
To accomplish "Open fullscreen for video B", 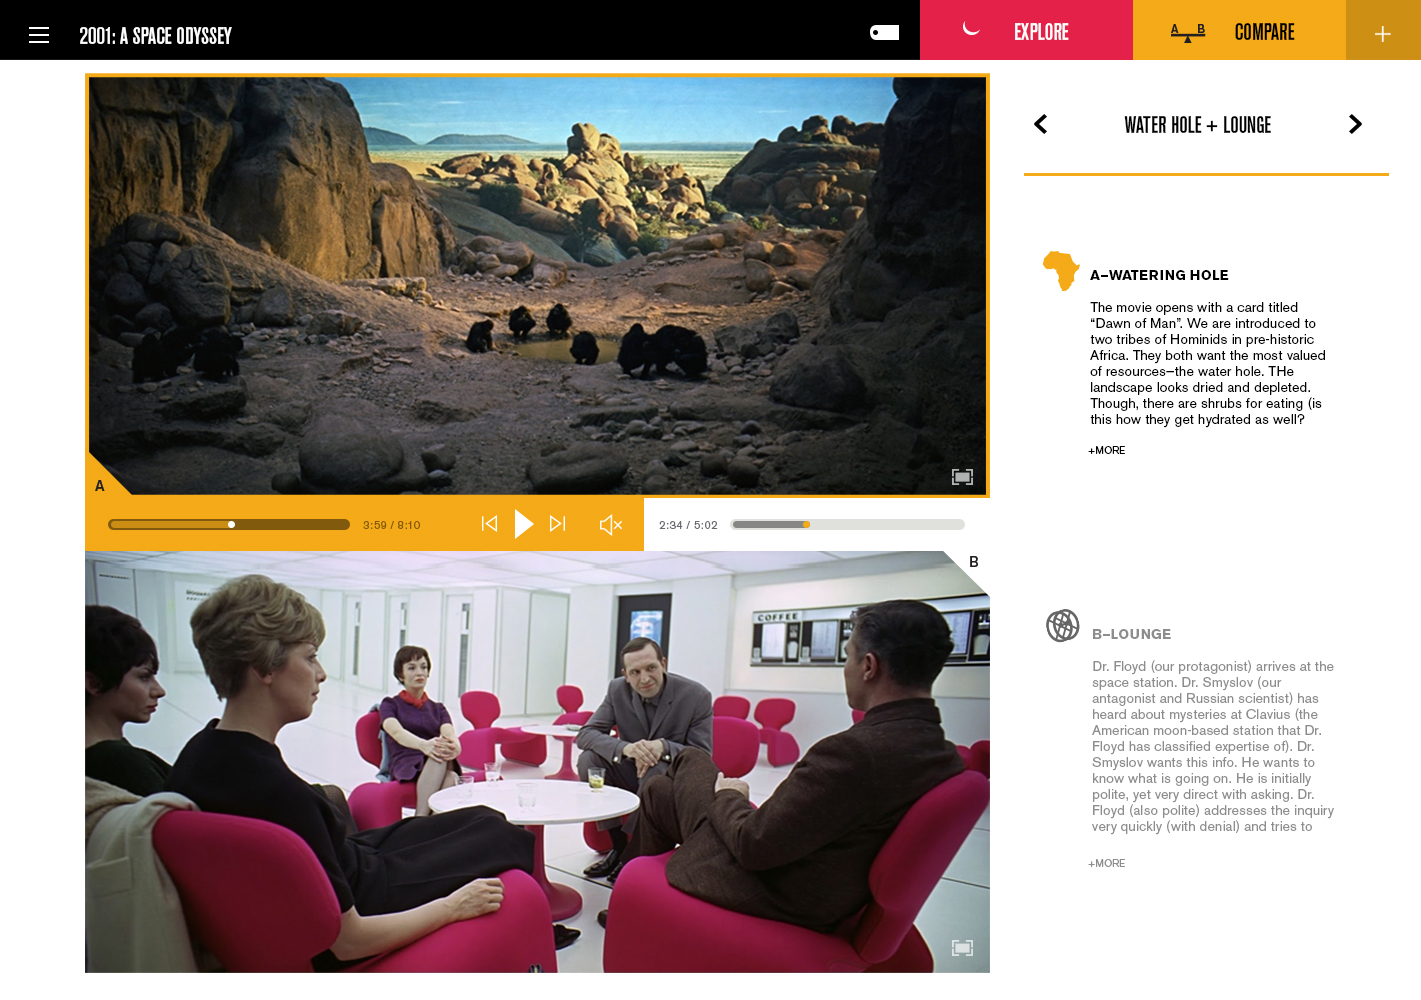I will pyautogui.click(x=962, y=948).
